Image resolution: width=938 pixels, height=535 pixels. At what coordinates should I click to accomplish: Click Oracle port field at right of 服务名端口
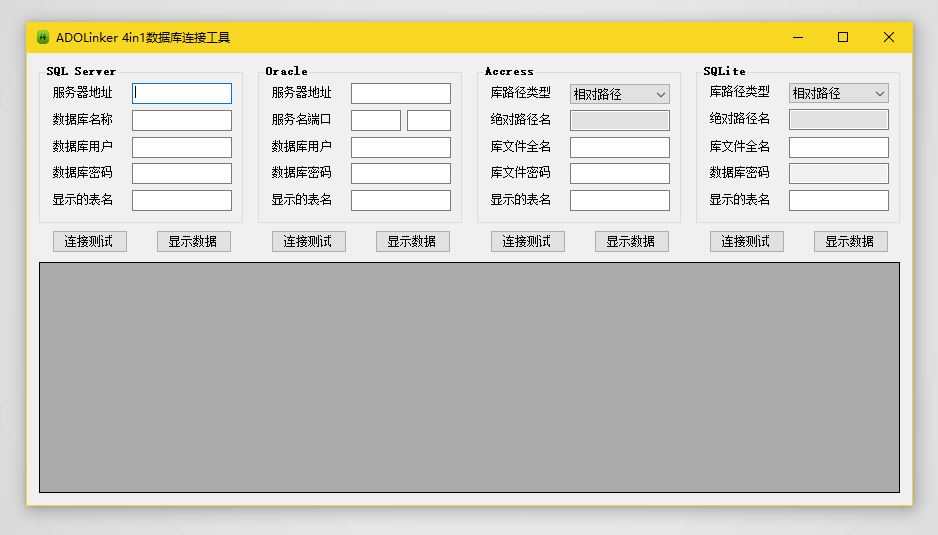[x=429, y=120]
